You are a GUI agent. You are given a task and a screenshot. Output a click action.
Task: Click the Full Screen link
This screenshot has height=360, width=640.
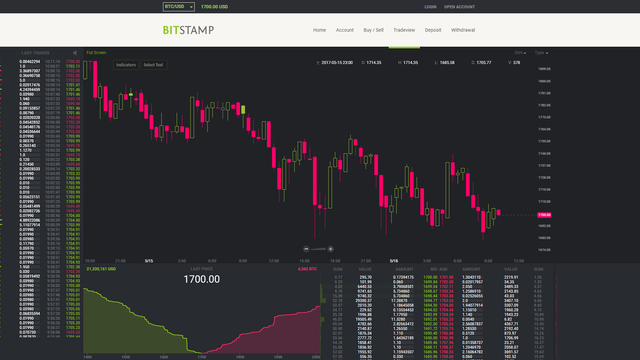(96, 53)
